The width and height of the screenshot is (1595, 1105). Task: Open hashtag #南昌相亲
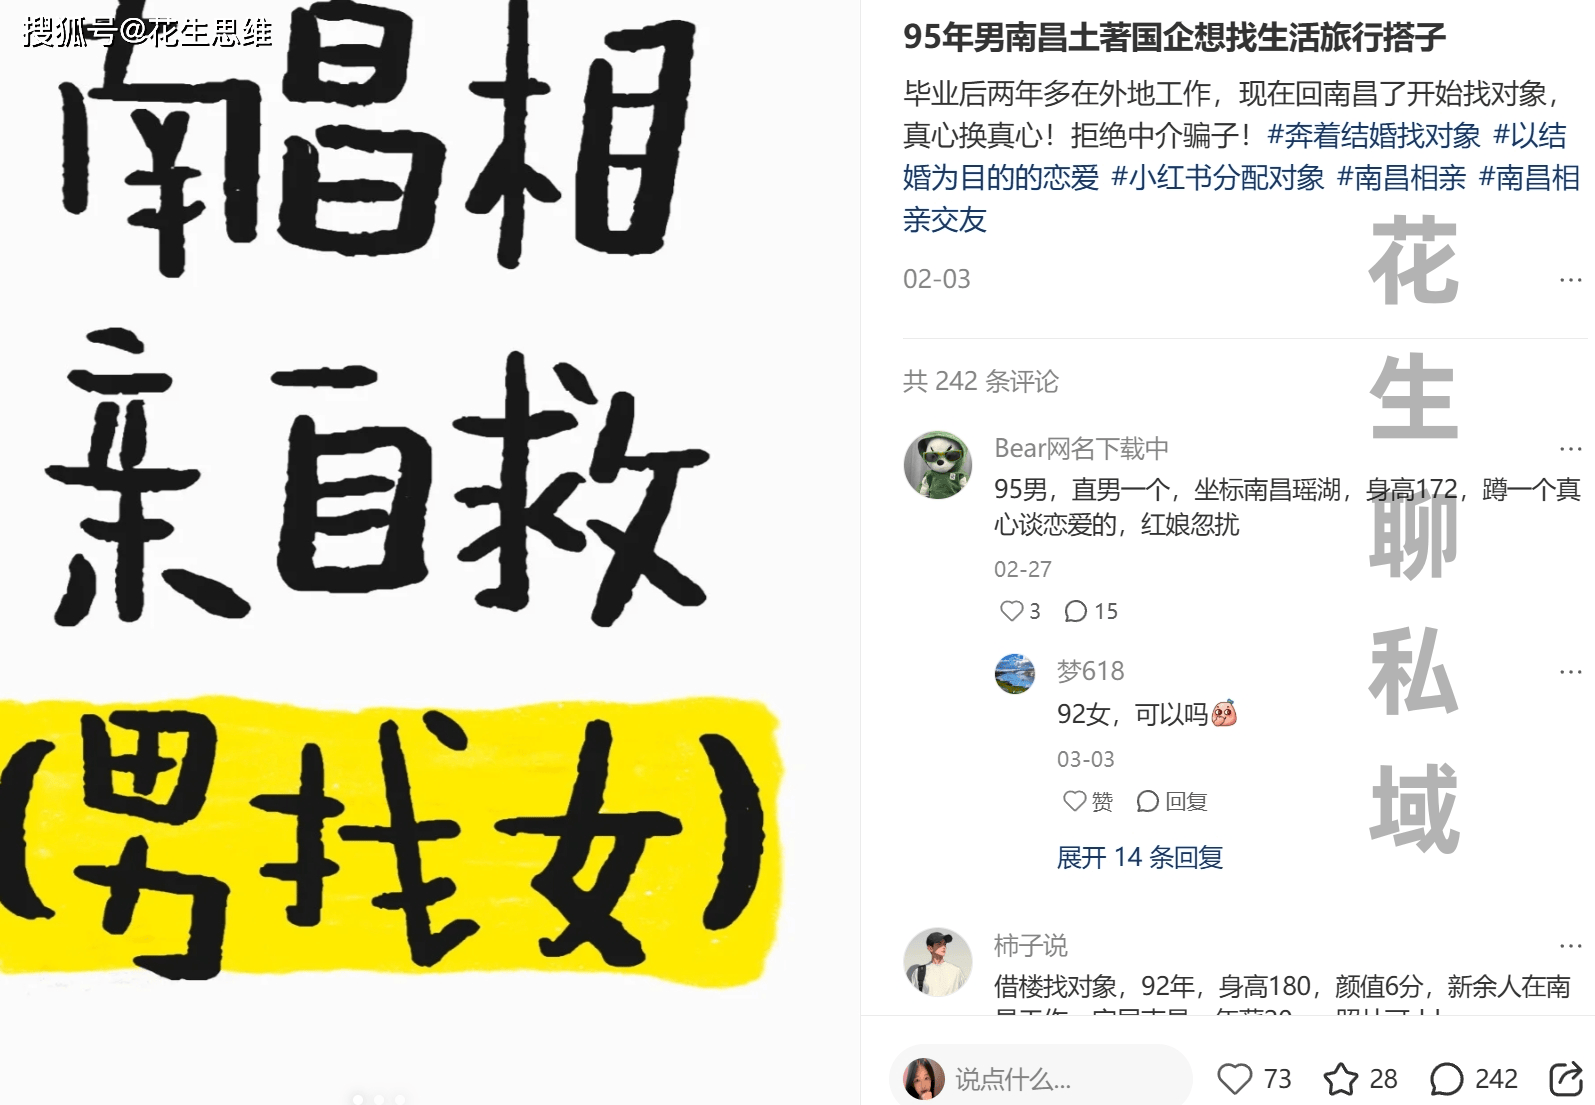[x=1402, y=177]
